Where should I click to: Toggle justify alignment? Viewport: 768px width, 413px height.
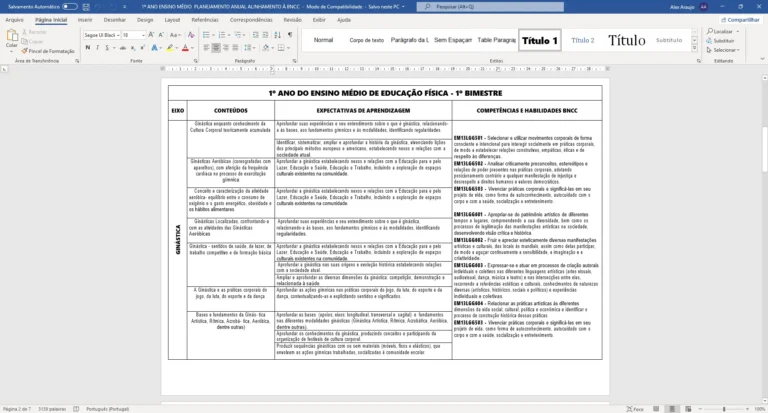pyautogui.click(x=236, y=48)
